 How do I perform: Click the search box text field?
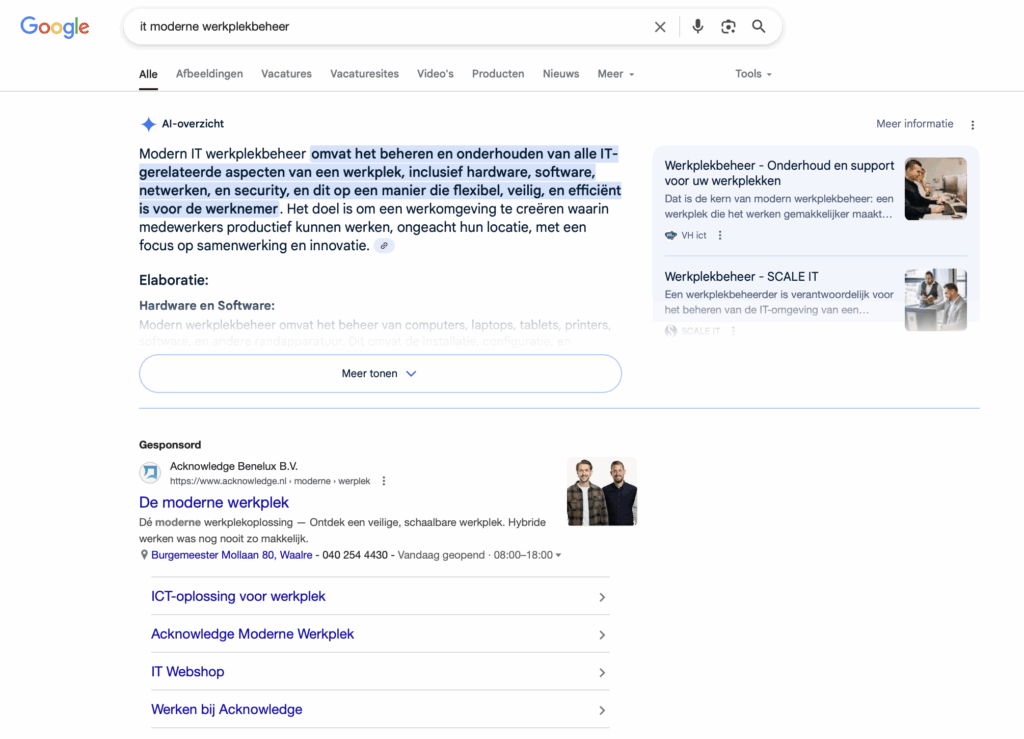click(392, 27)
